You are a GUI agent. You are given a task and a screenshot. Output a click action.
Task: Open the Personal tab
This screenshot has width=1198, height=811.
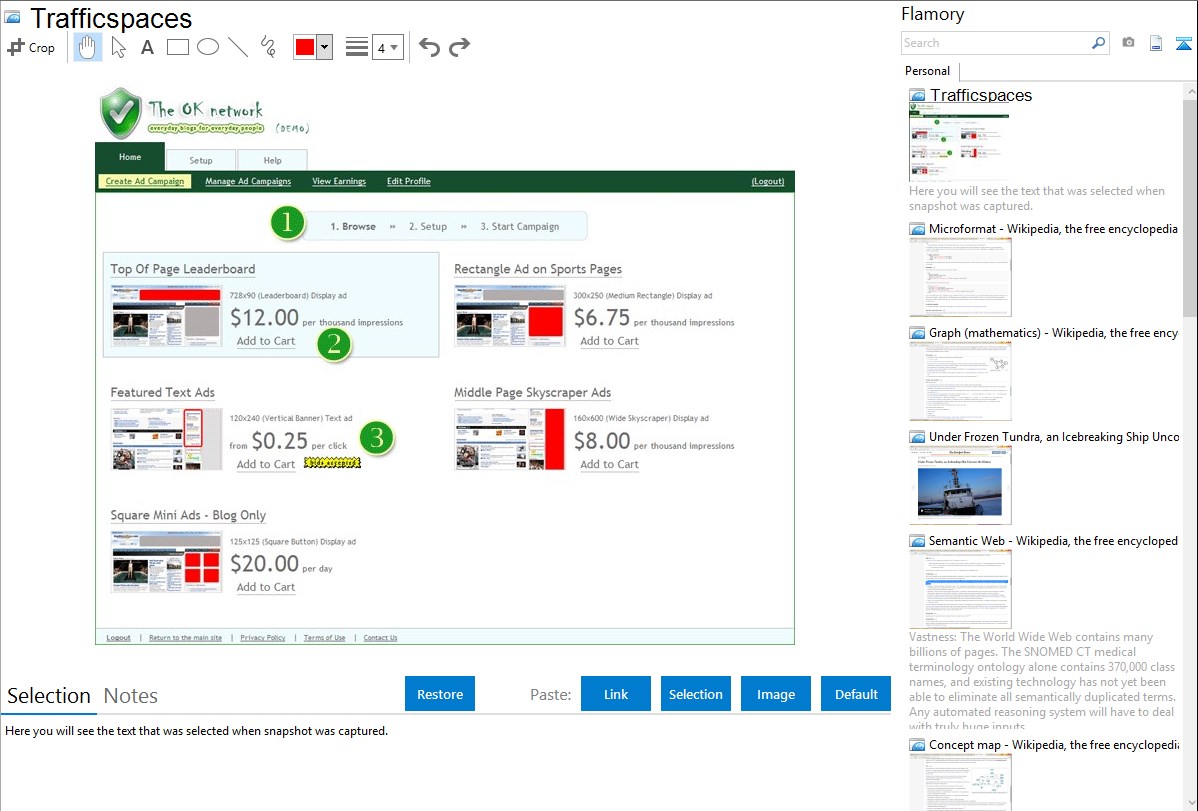(927, 71)
